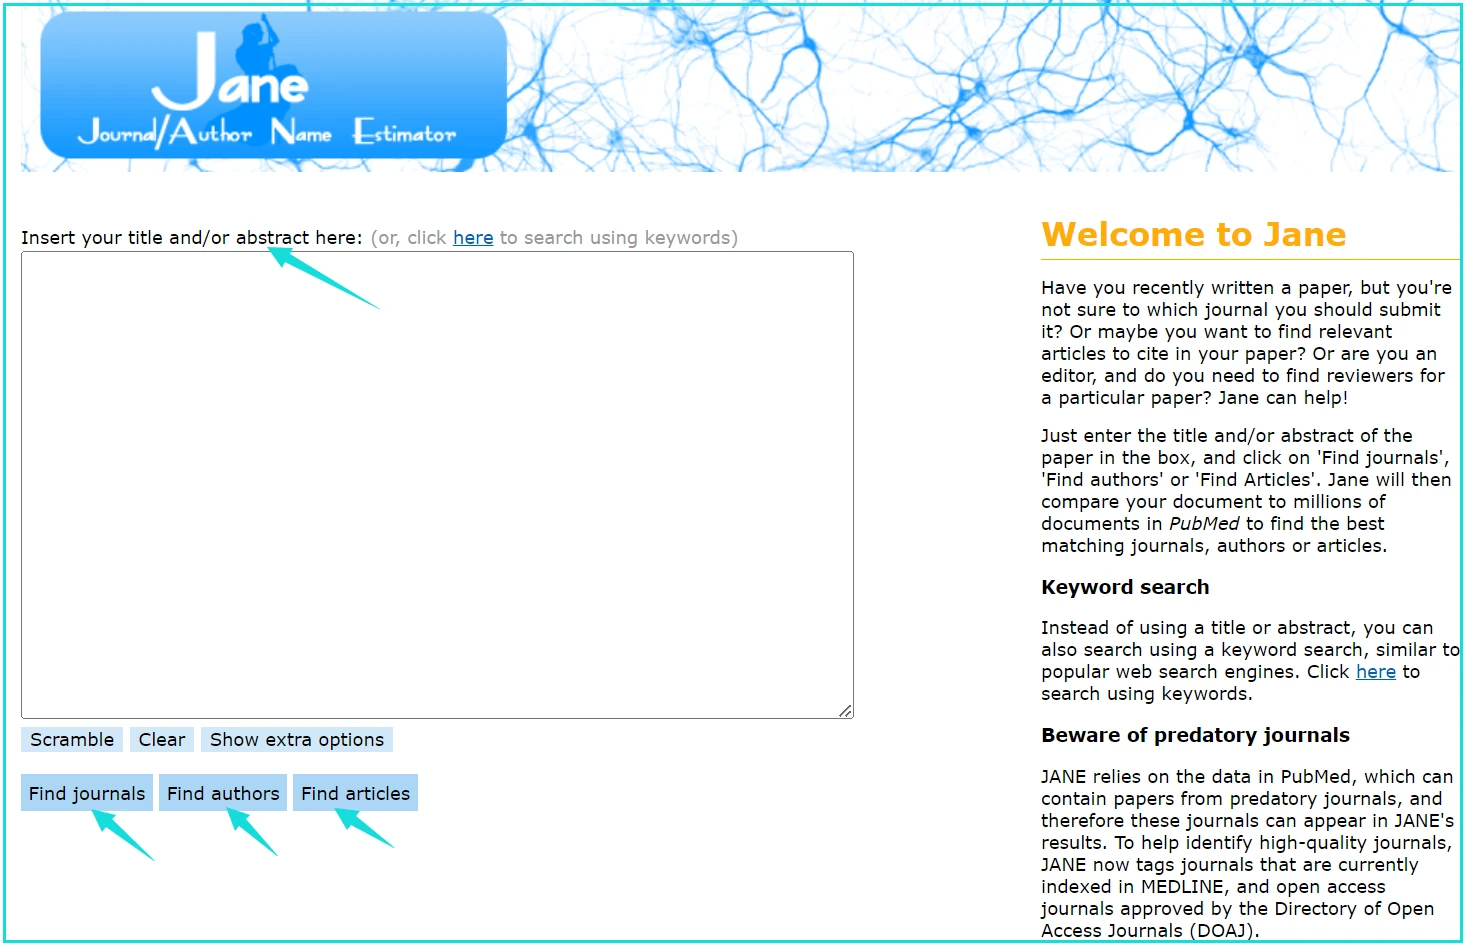The width and height of the screenshot is (1465, 946).
Task: Clear the abstract text box
Action: [x=162, y=740]
